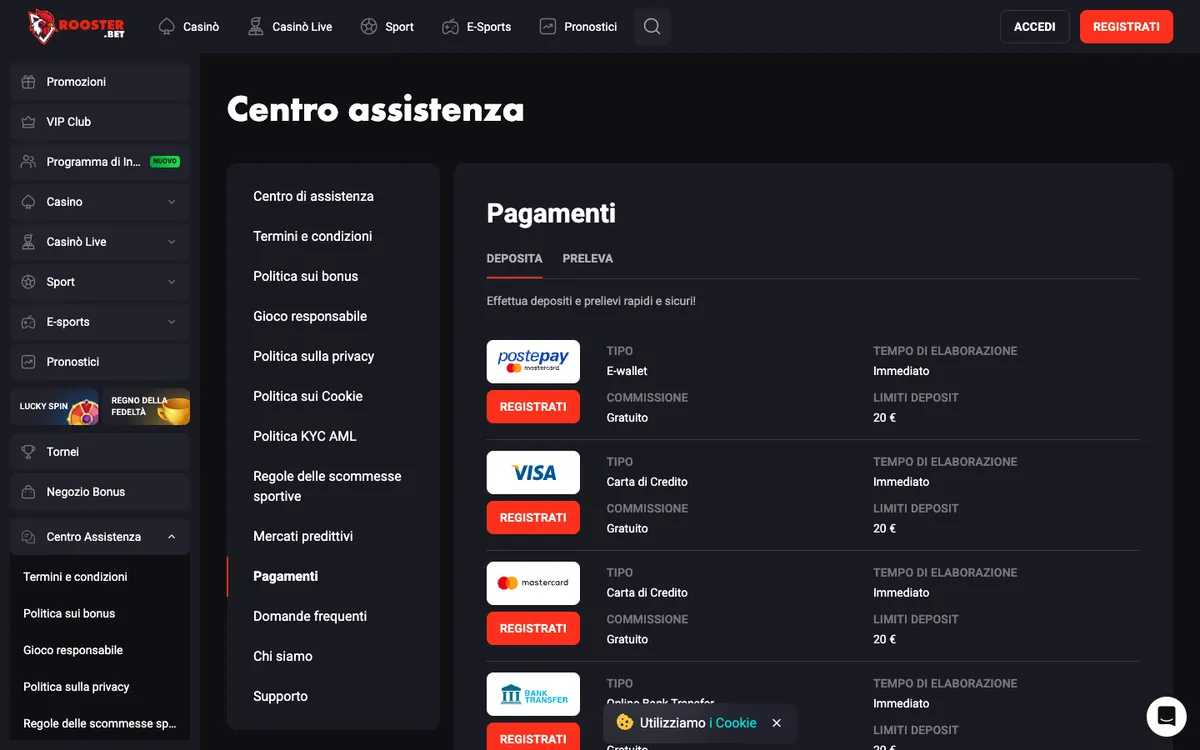Click the Tornei trophy icon
1200x750 pixels.
[x=28, y=452]
